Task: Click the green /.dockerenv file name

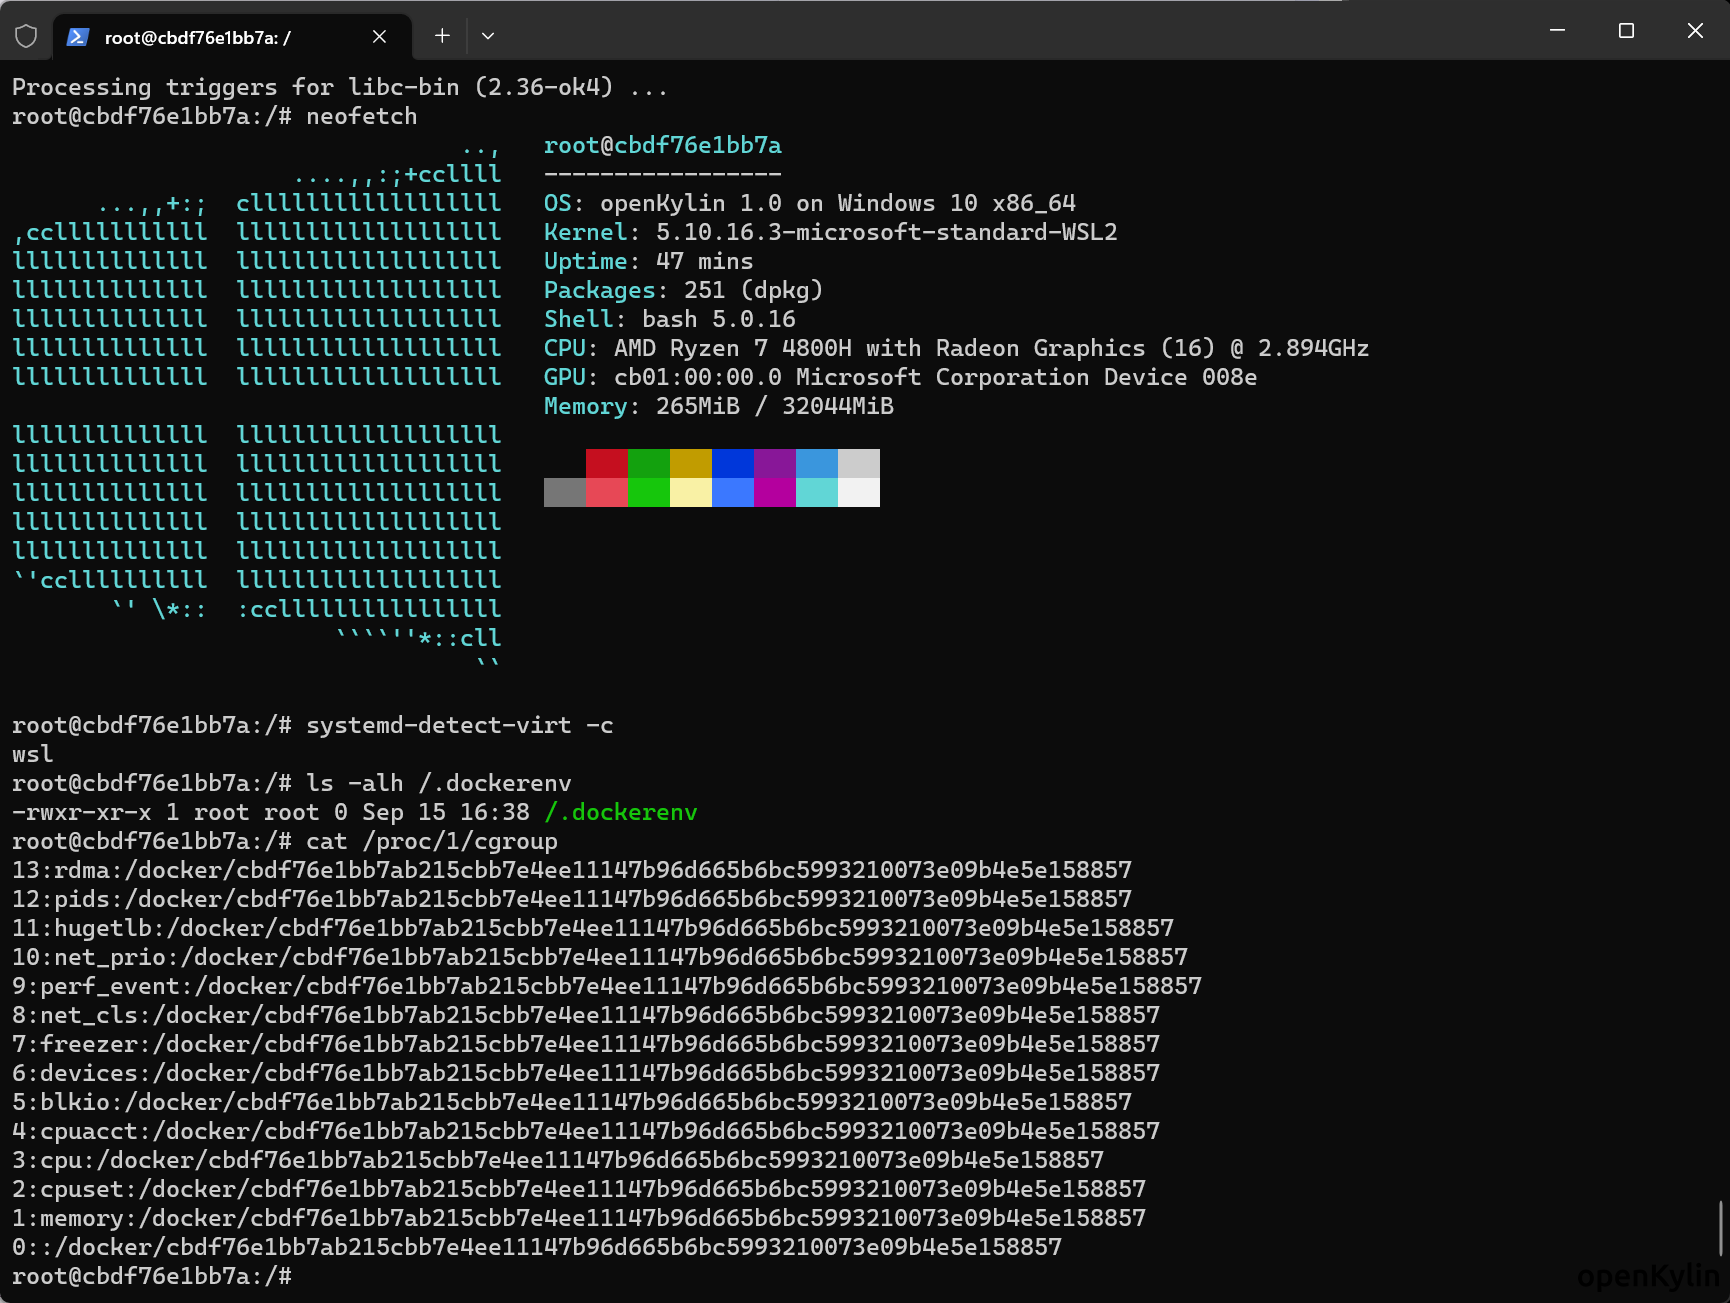Action: [620, 812]
